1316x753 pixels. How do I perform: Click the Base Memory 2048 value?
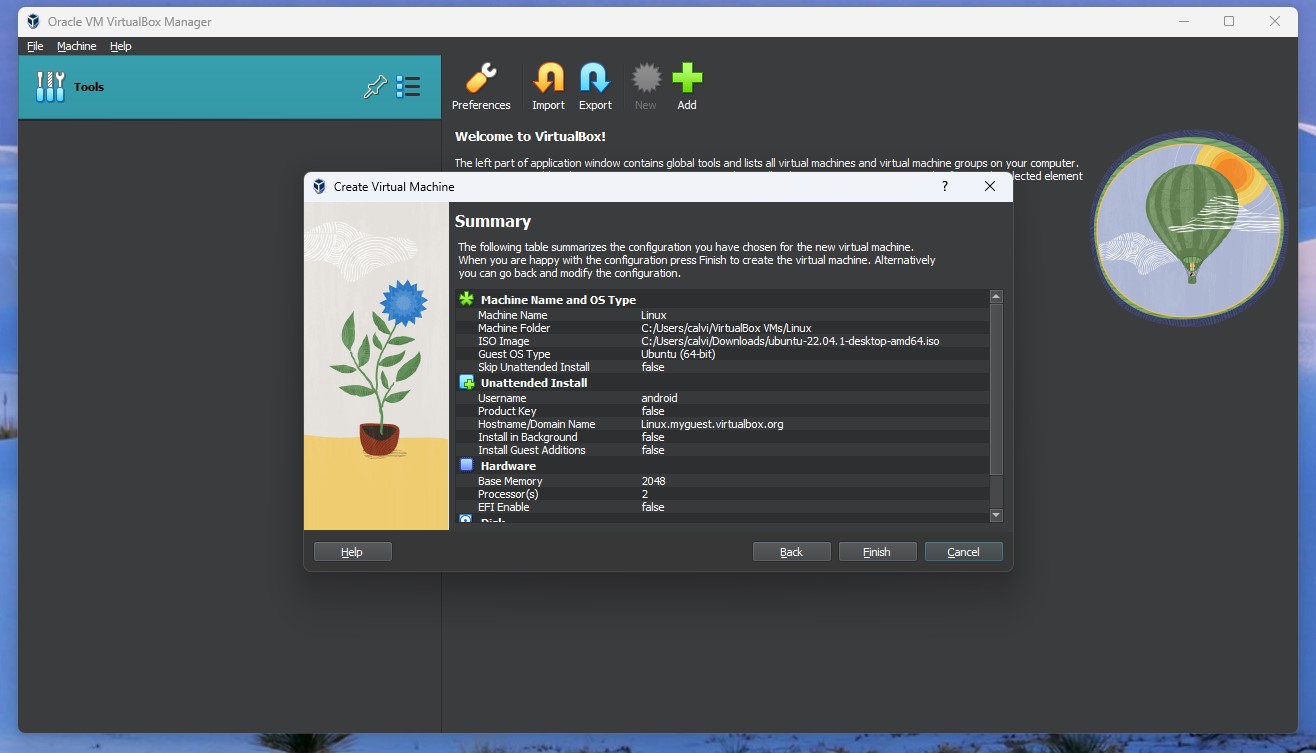(x=653, y=481)
